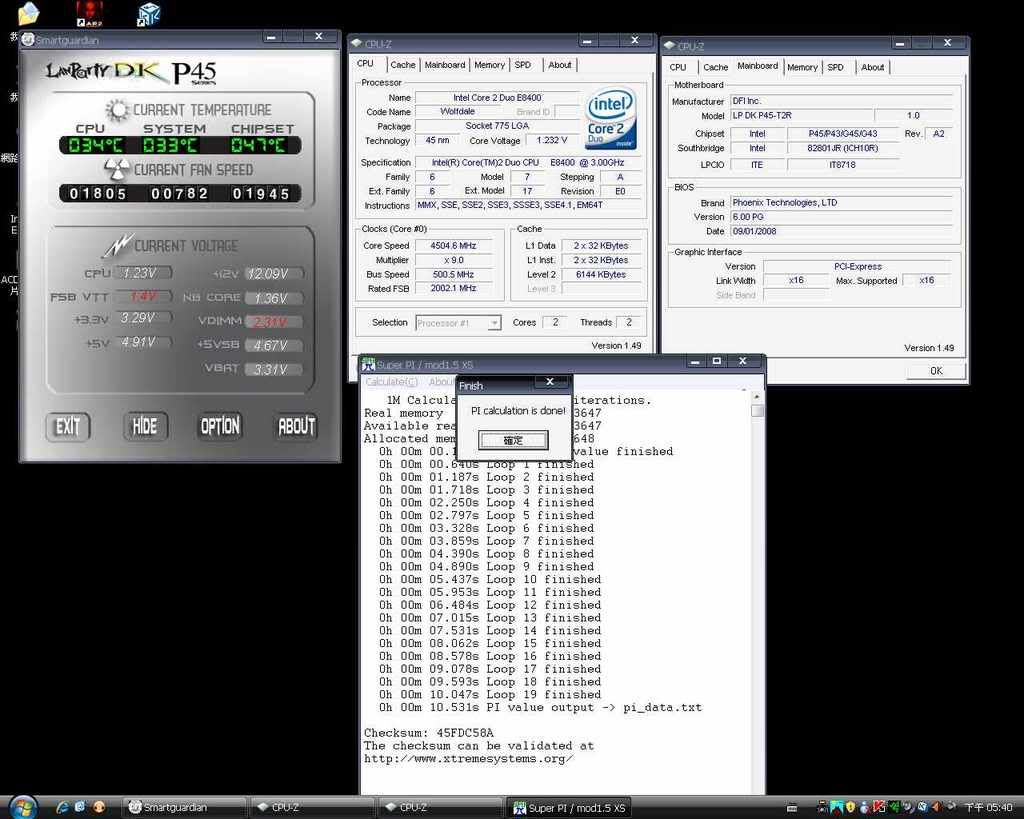Click the Core Voltage value 1.232 V
The height and width of the screenshot is (819, 1024).
point(552,140)
